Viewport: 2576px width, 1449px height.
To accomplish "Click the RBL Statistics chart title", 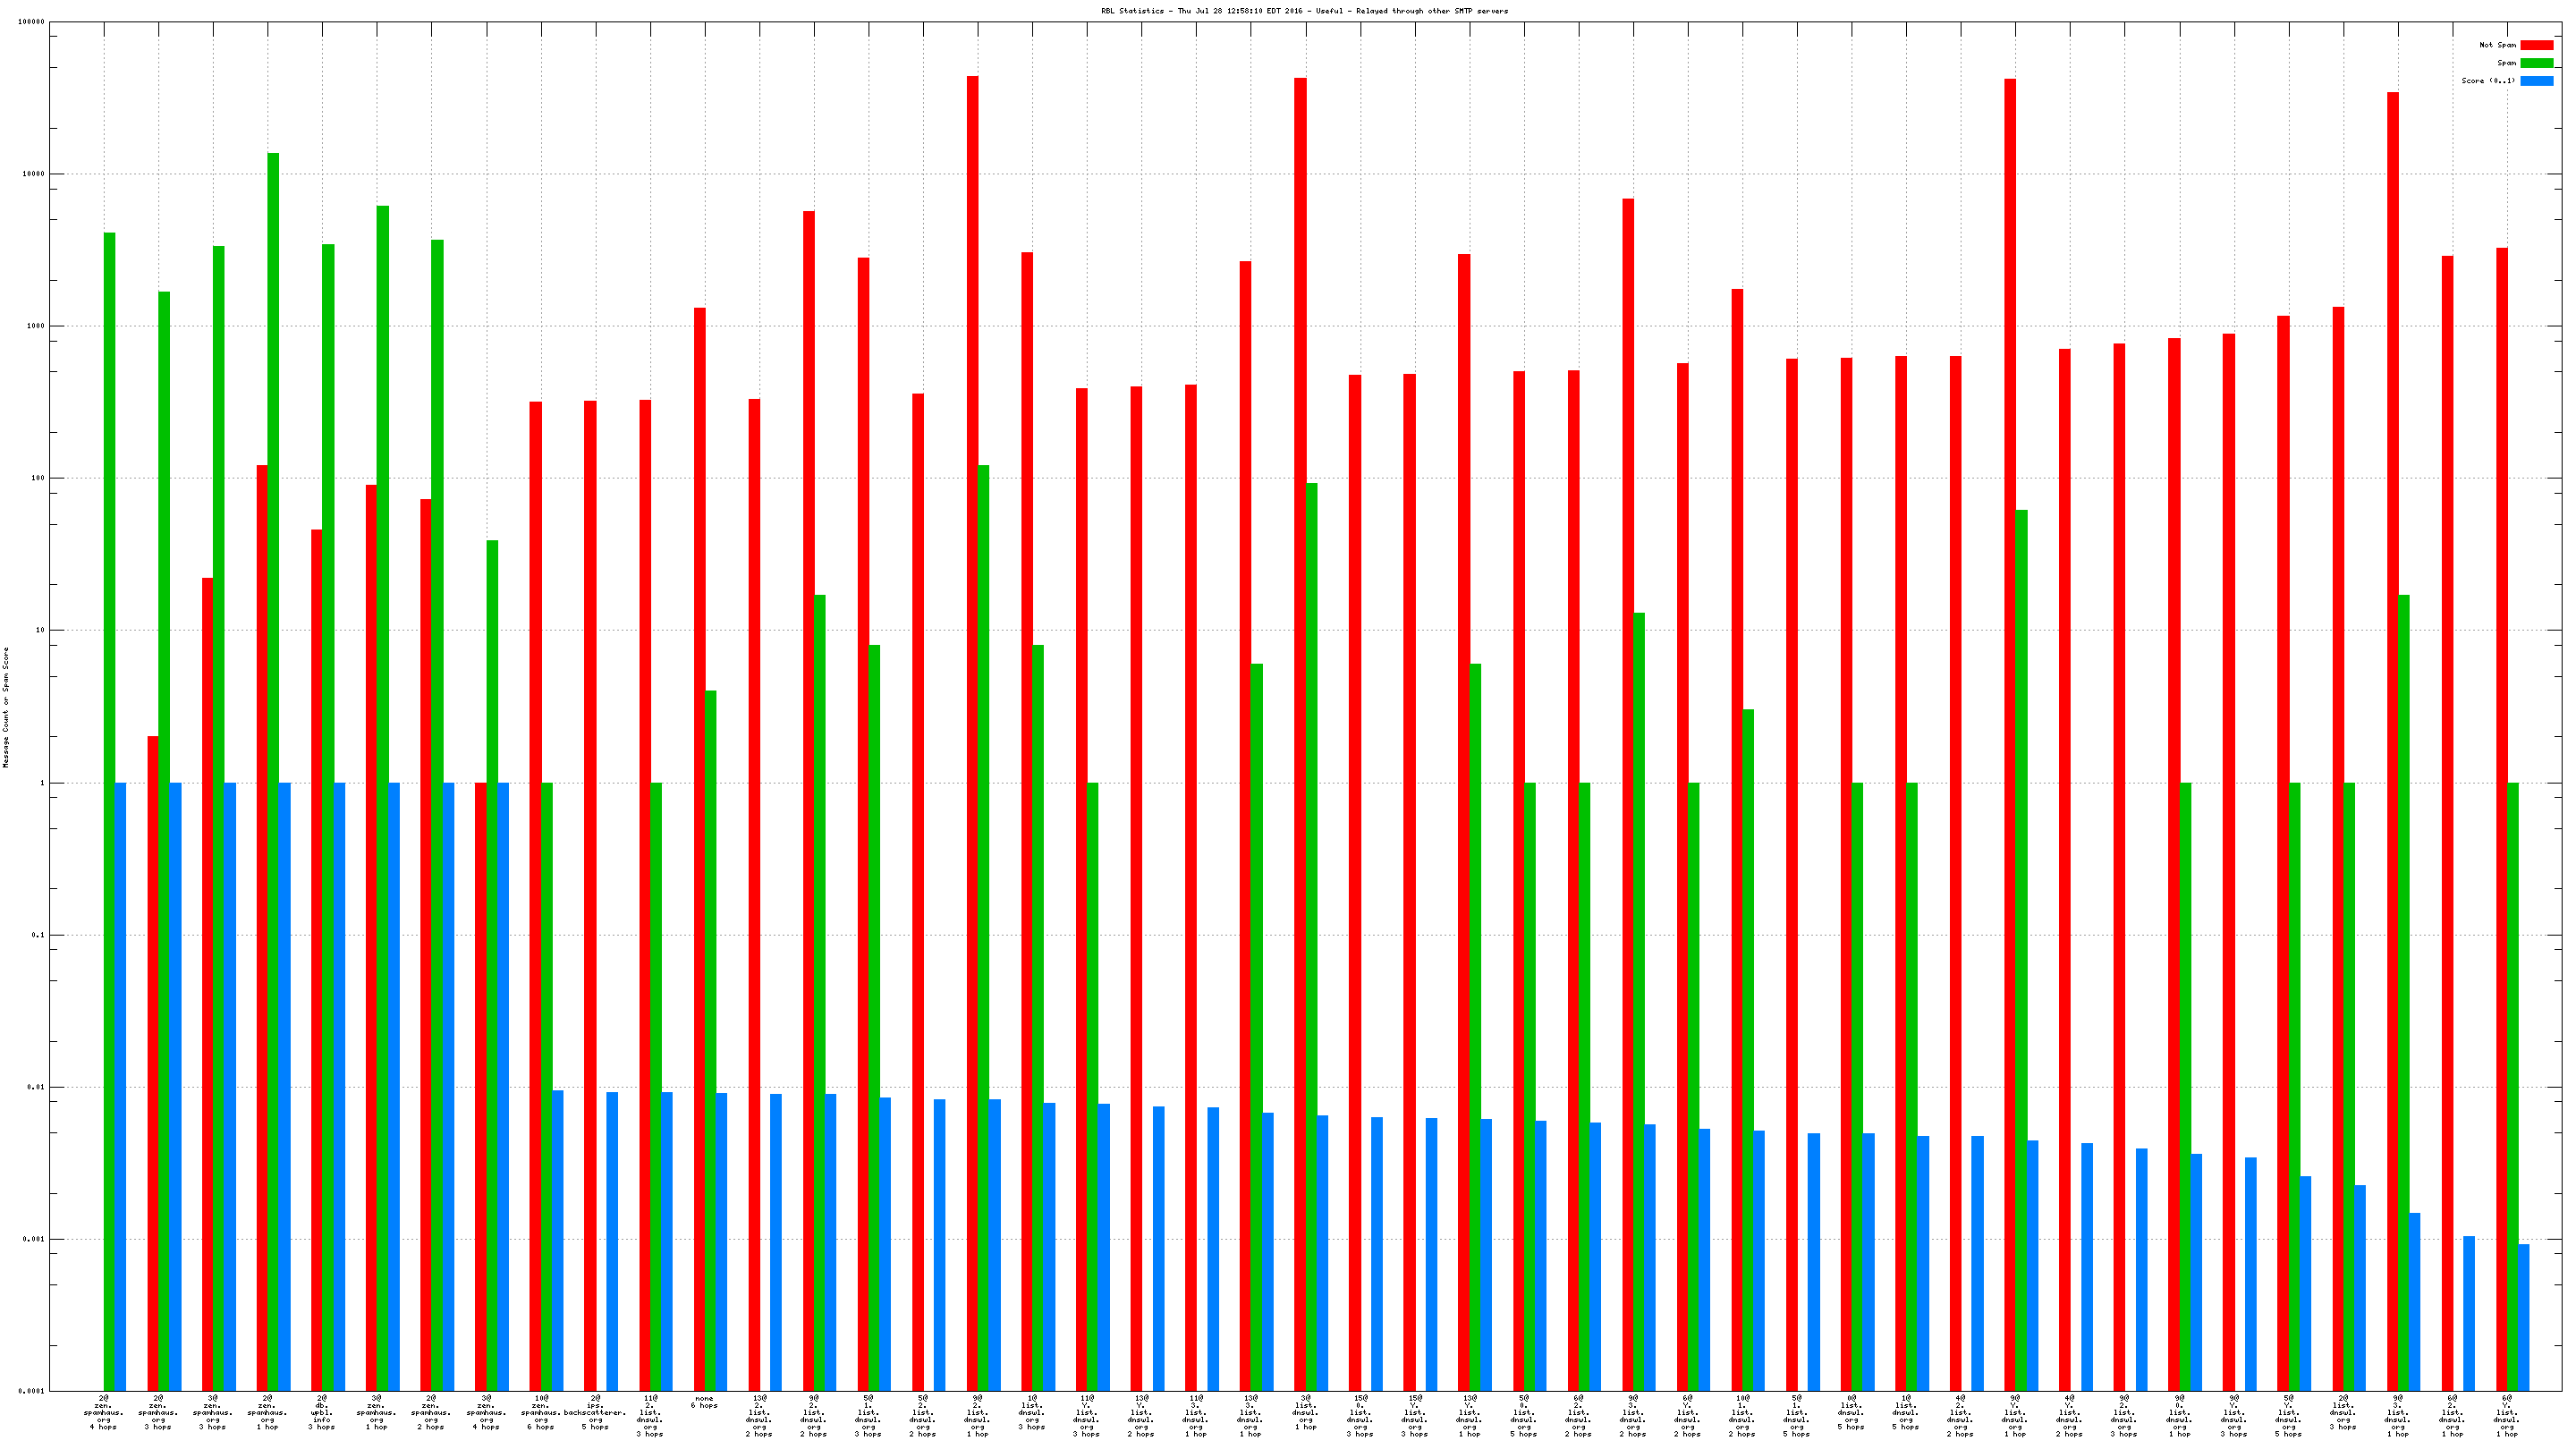I will pos(1304,11).
